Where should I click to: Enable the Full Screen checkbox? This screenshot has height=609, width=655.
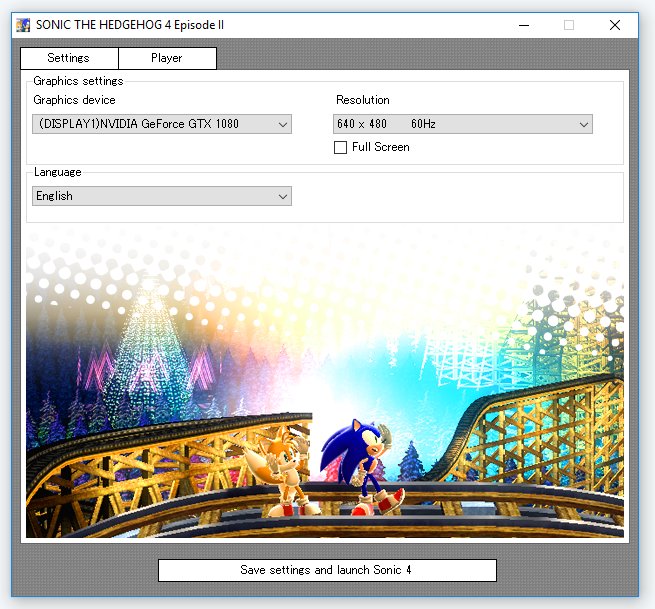[340, 147]
